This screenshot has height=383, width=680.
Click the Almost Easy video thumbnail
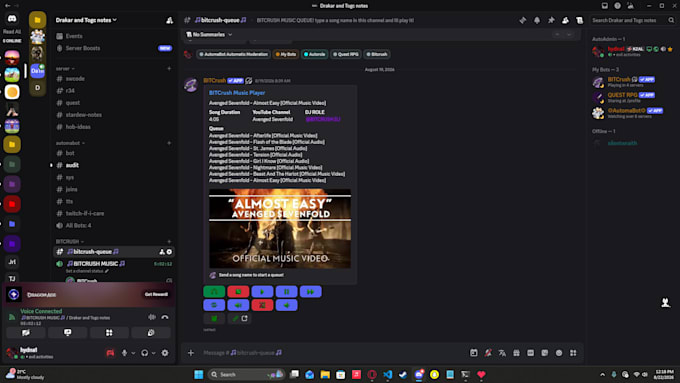coord(280,229)
